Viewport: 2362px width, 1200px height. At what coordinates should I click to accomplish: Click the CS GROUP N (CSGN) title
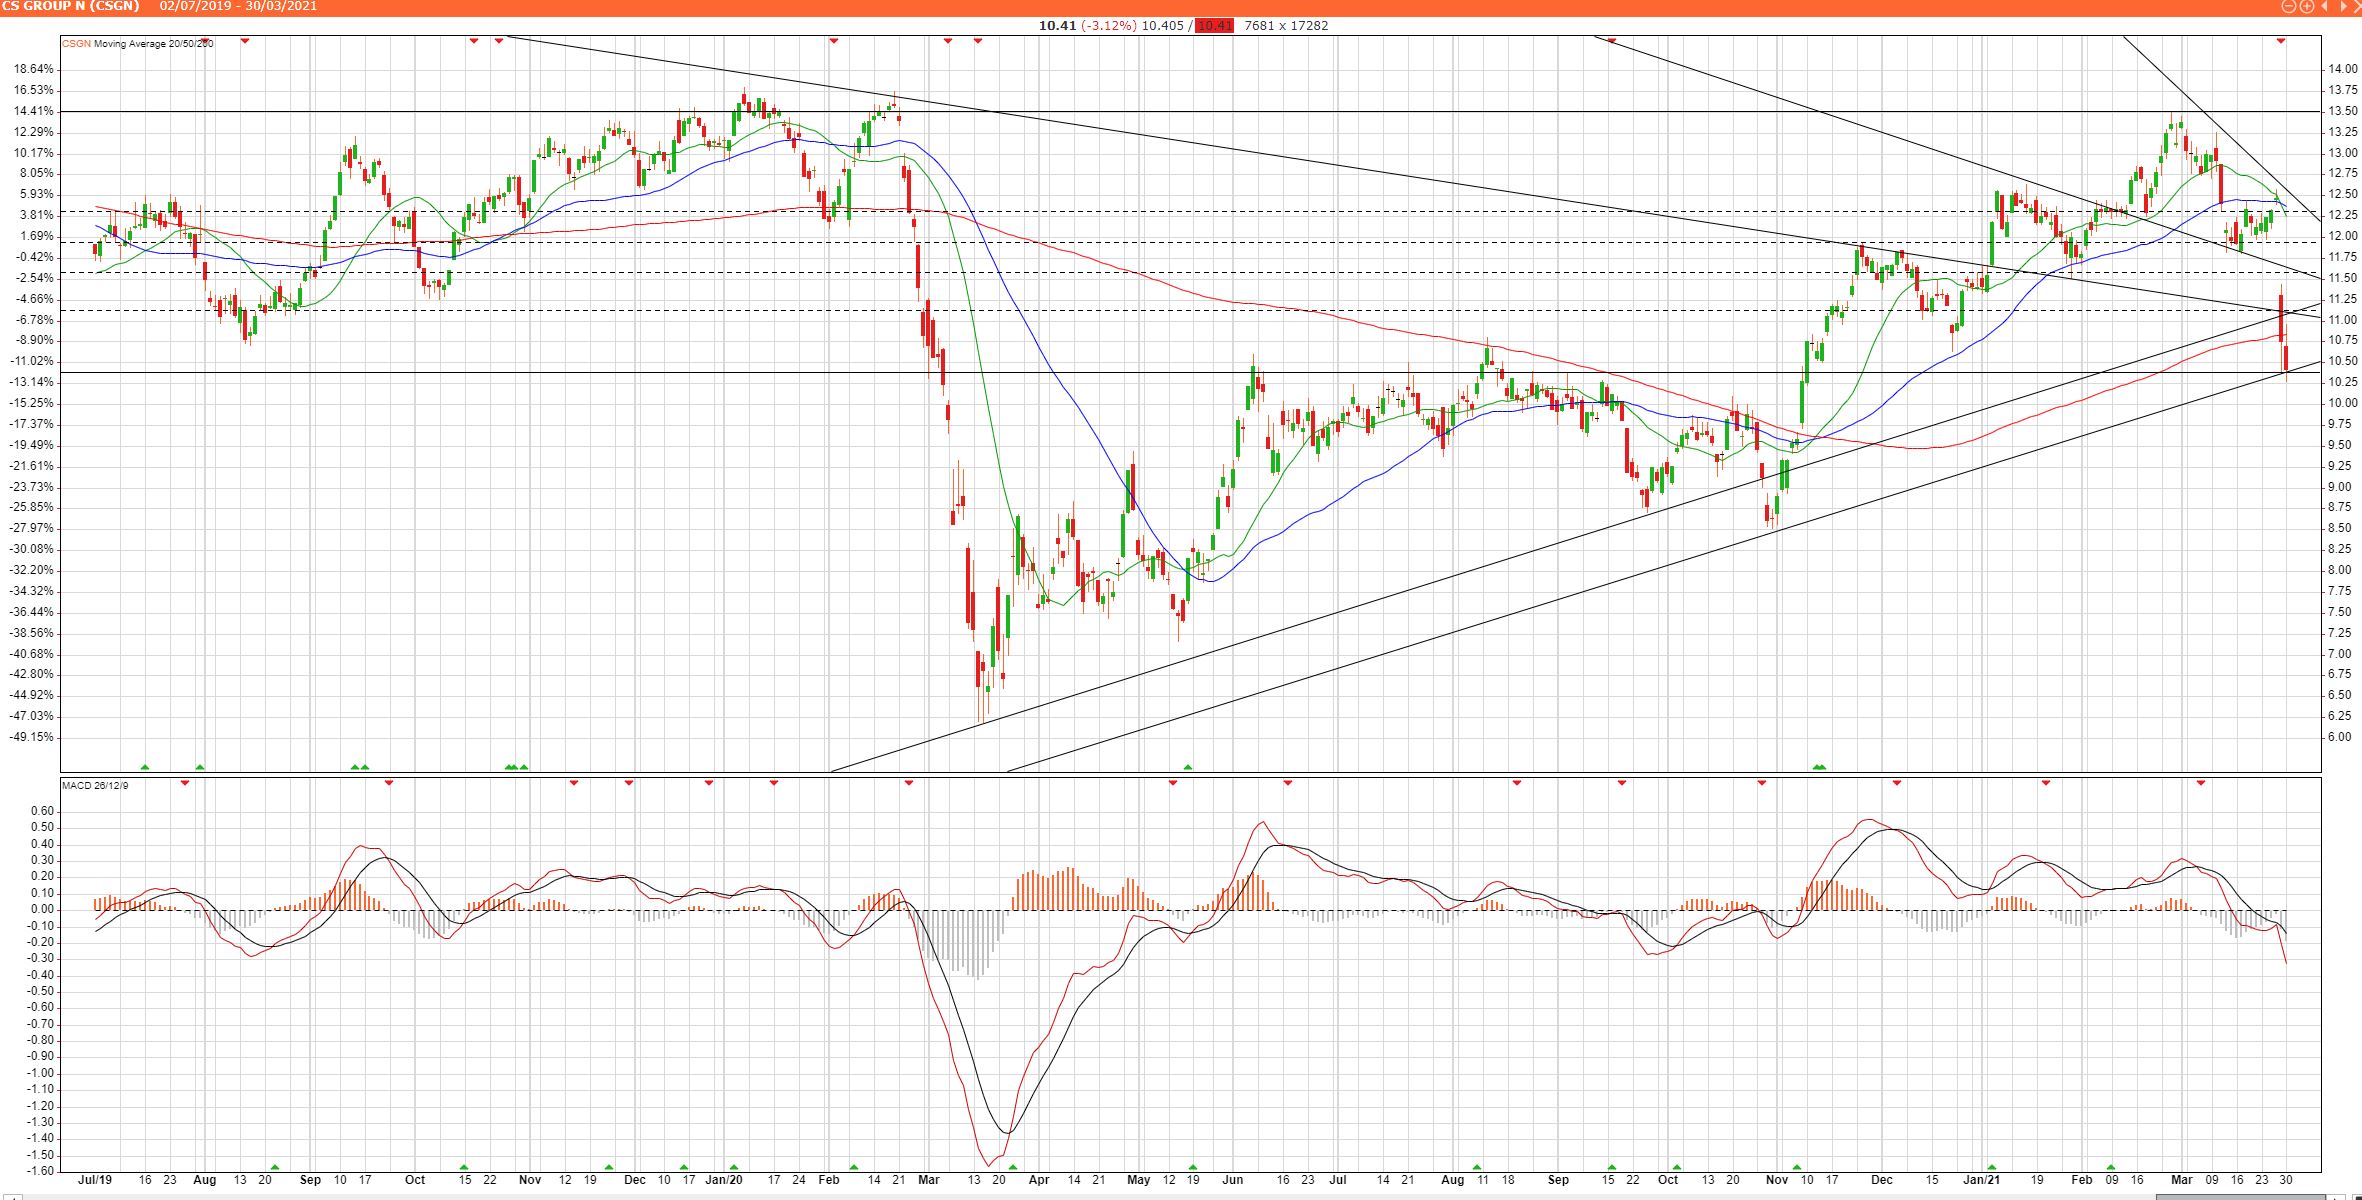70,6
